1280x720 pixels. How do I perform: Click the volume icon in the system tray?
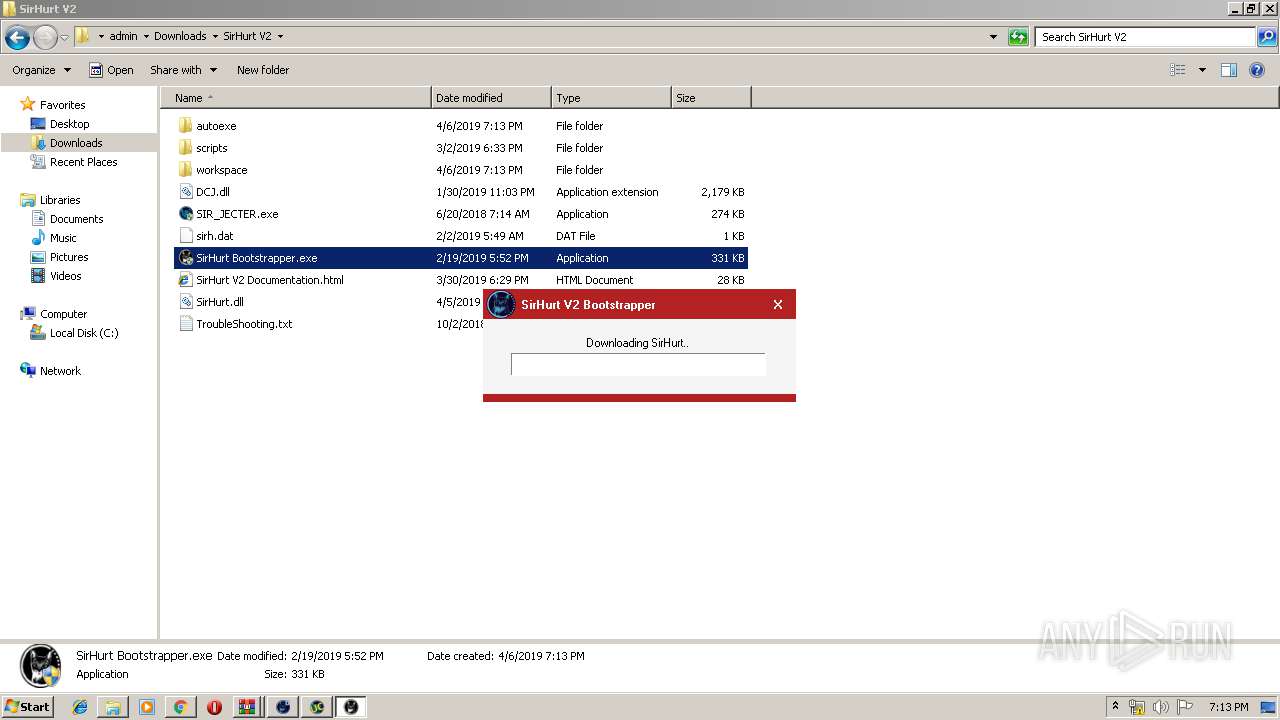(x=1160, y=707)
